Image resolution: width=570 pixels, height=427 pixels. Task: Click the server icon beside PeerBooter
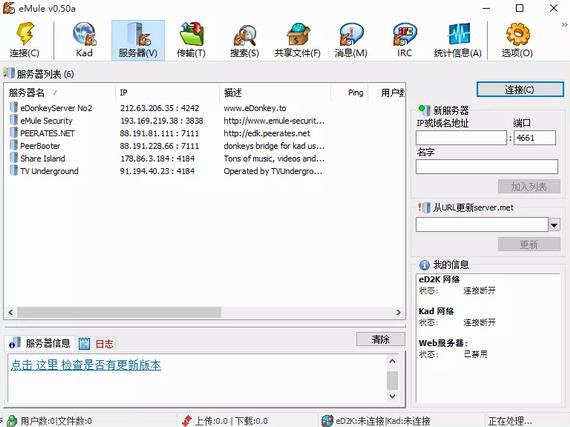point(14,146)
